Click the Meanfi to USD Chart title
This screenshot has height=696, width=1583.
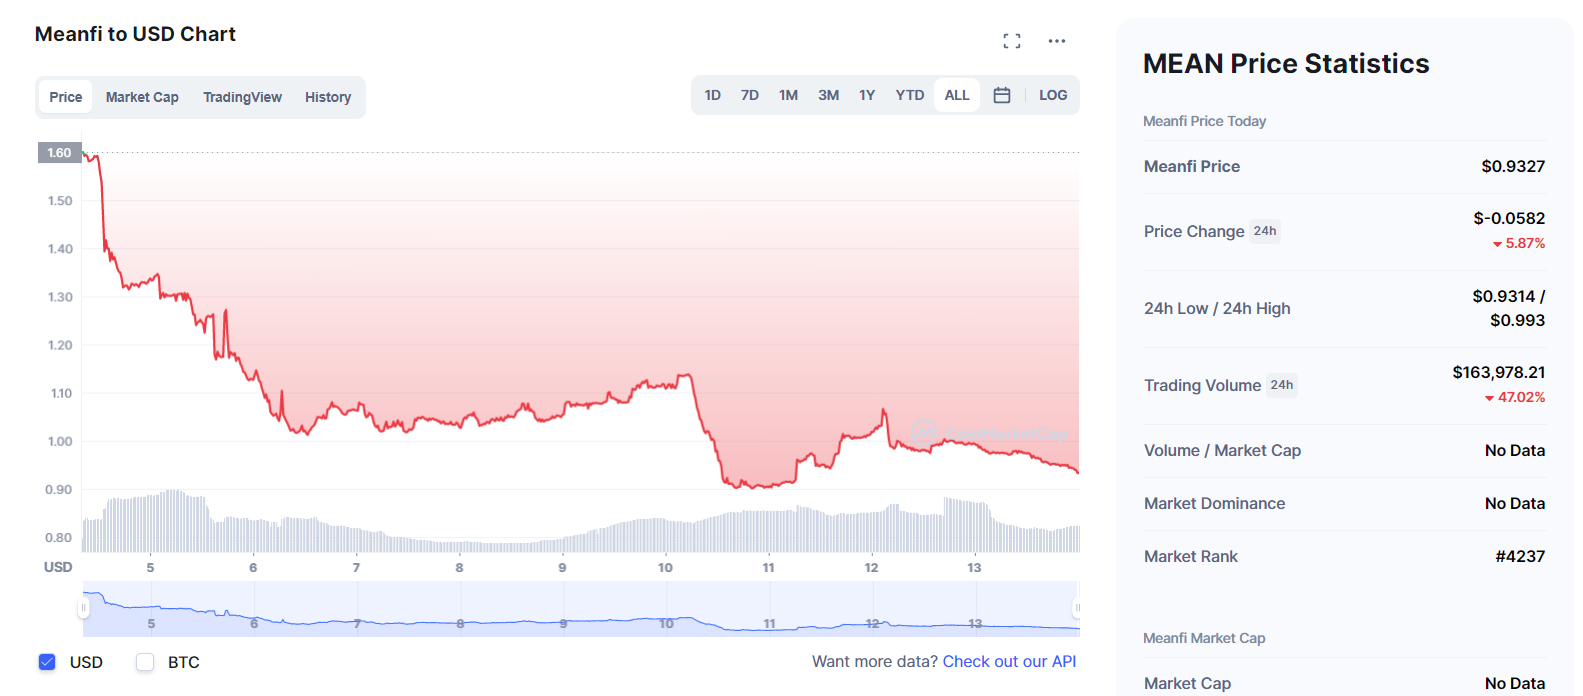tap(135, 34)
